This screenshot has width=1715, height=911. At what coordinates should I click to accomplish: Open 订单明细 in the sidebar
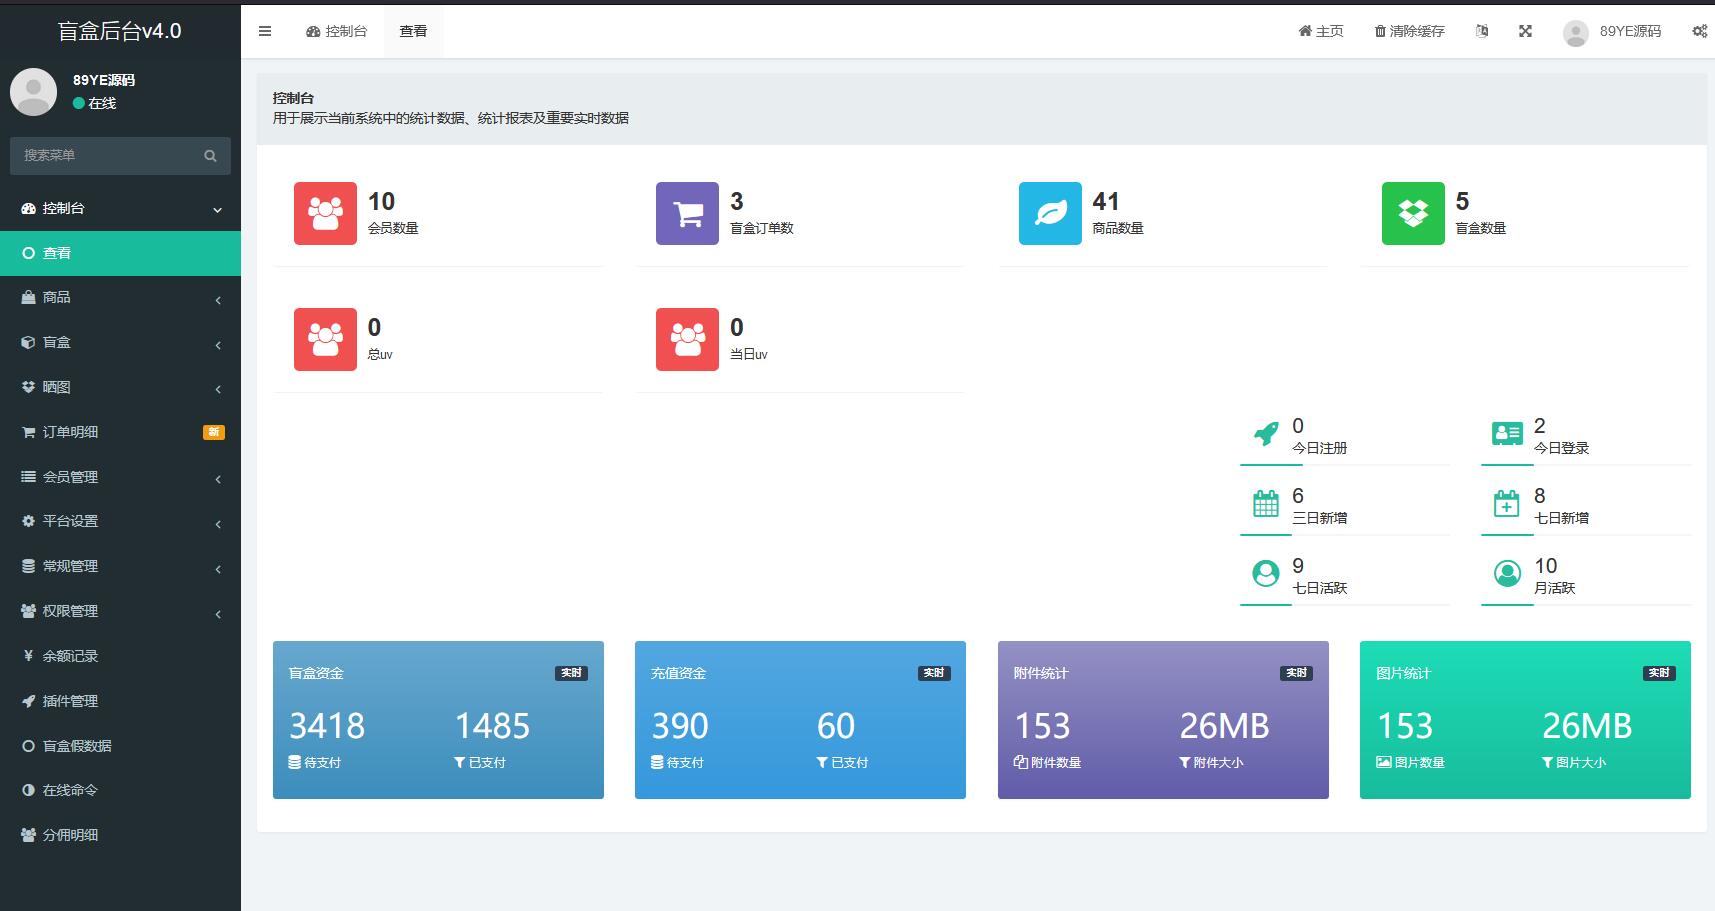point(120,432)
